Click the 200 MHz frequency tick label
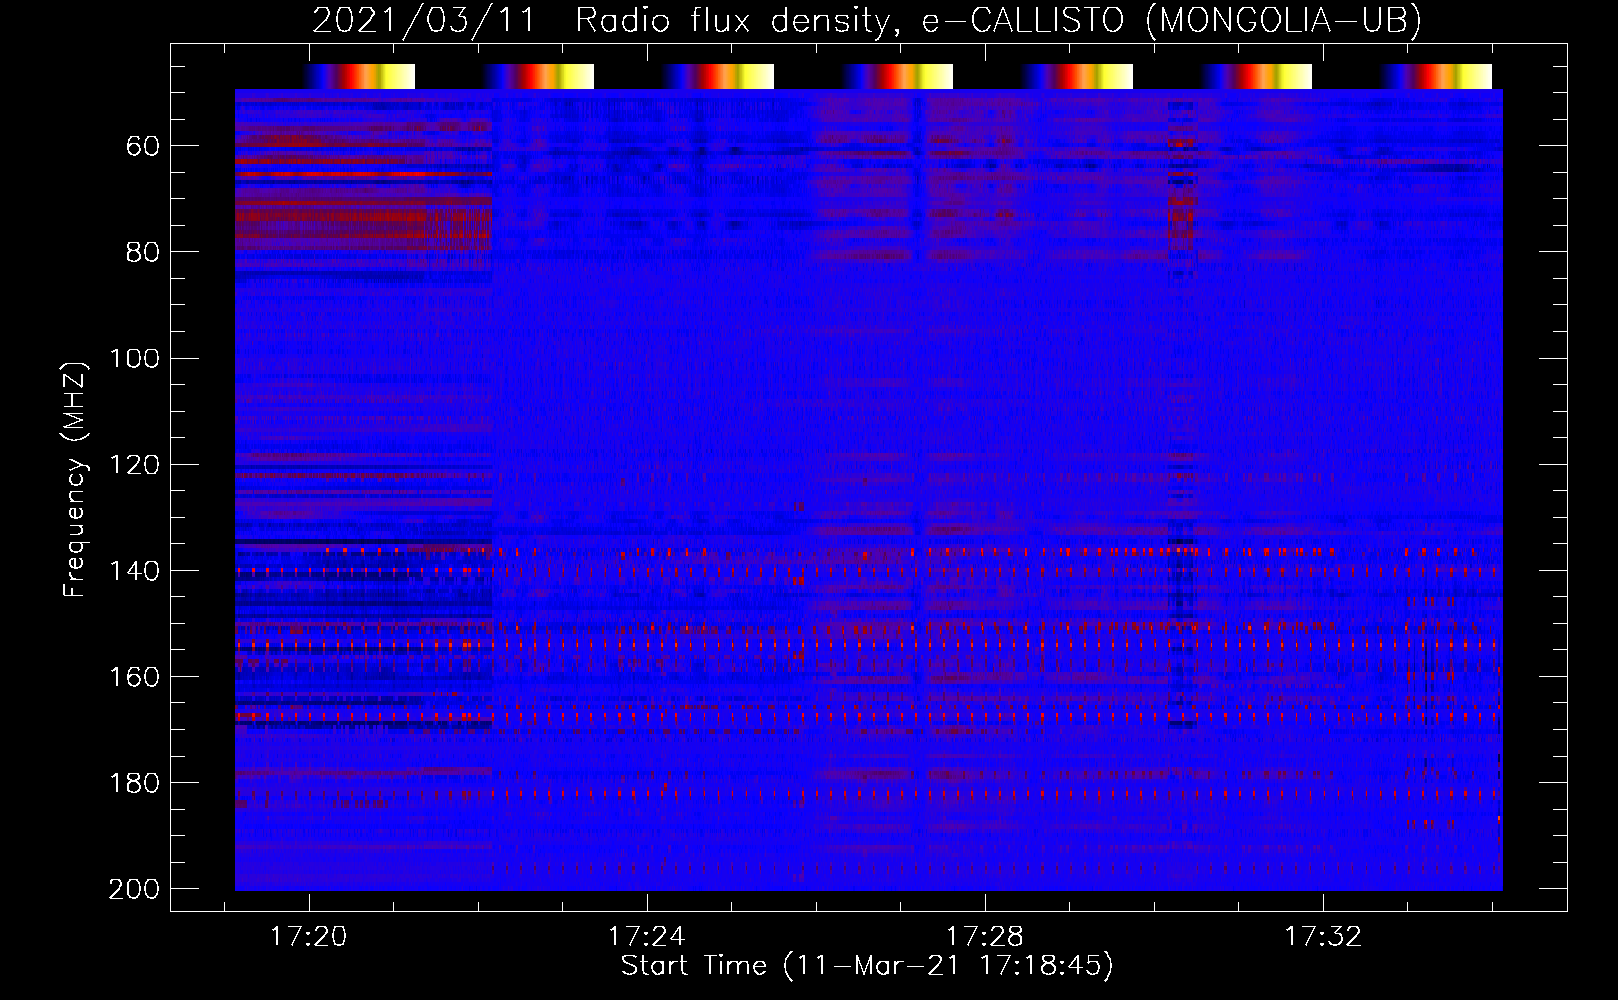The height and width of the screenshot is (1000, 1618). coord(134,889)
